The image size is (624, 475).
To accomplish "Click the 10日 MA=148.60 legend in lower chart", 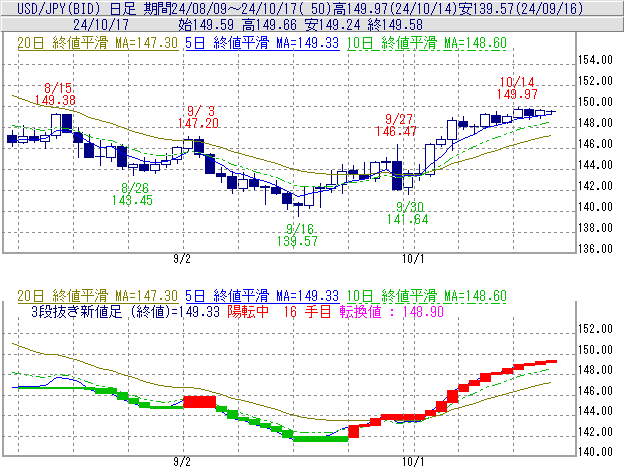I will tap(427, 296).
